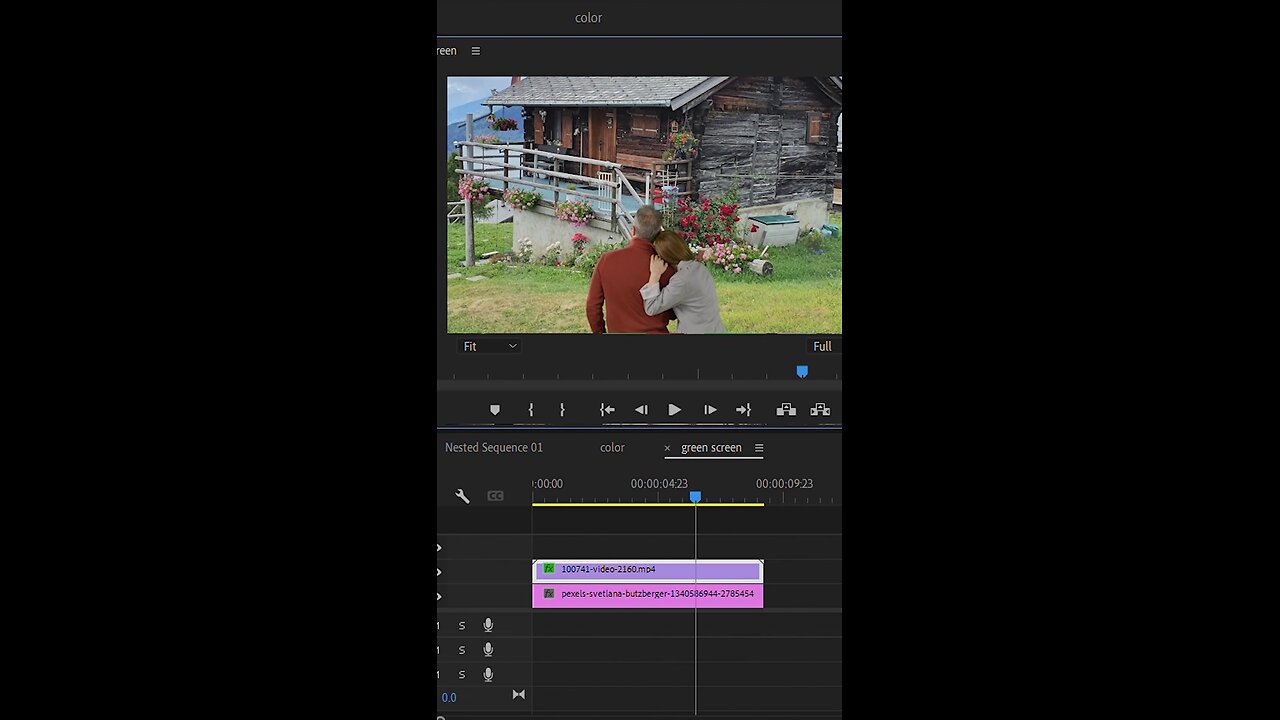1280x720 pixels.
Task: Click the Lift button
Action: tap(786, 410)
